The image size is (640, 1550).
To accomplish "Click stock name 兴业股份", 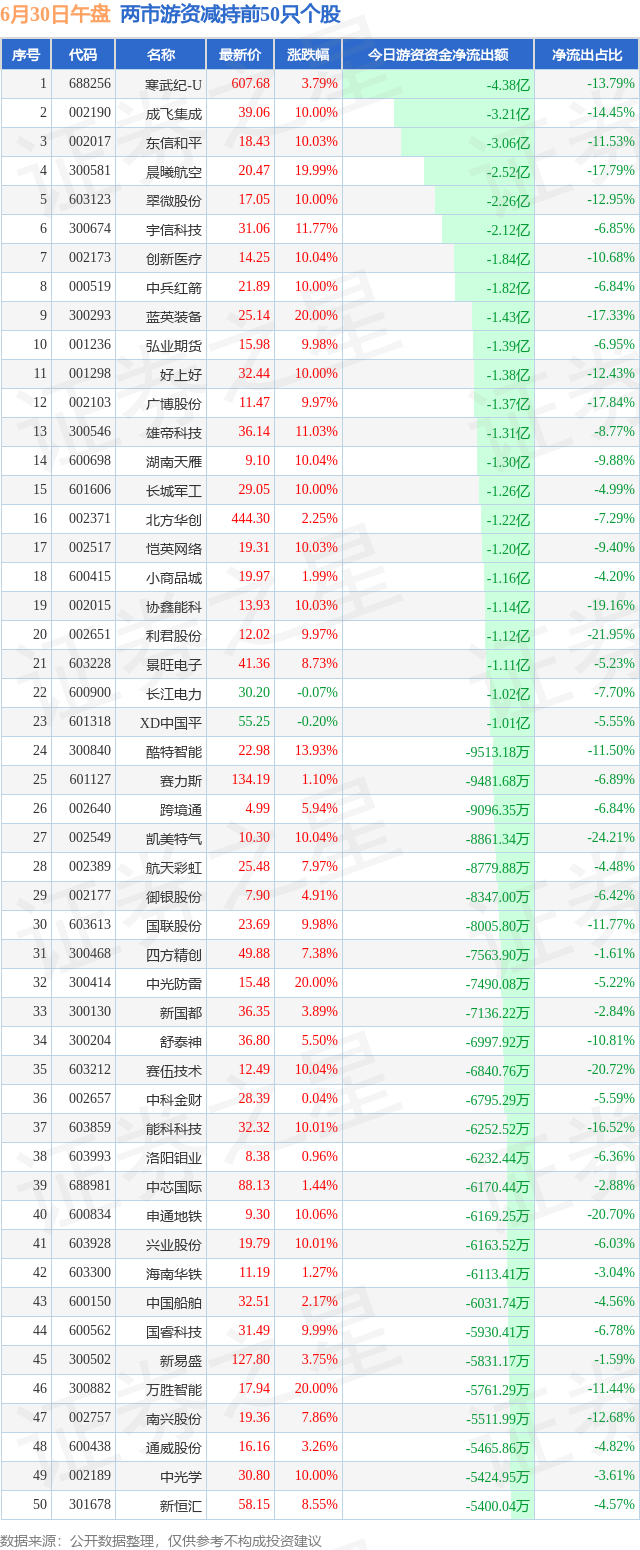I will tap(173, 1244).
